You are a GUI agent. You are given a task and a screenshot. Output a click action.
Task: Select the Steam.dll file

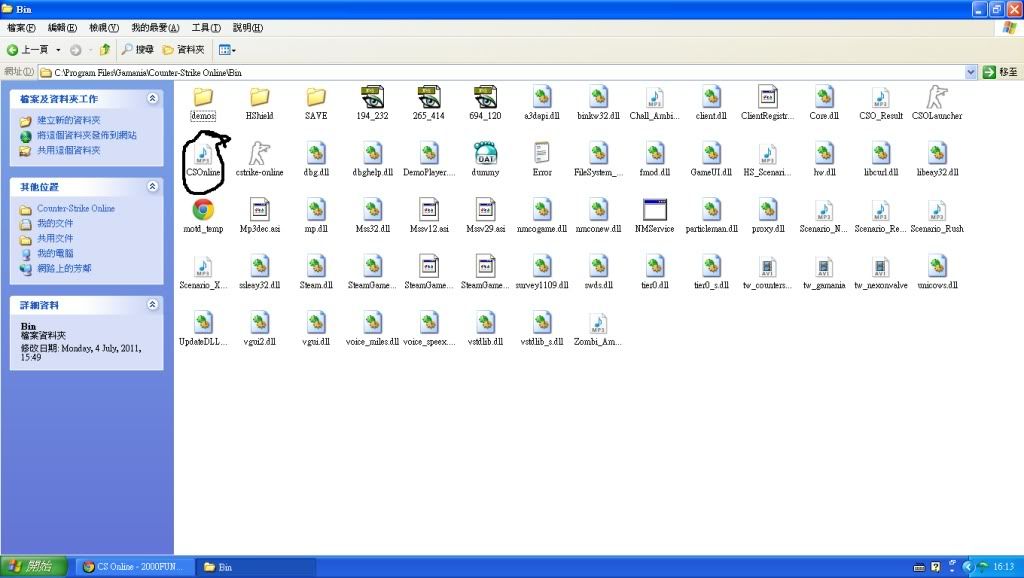pos(316,273)
